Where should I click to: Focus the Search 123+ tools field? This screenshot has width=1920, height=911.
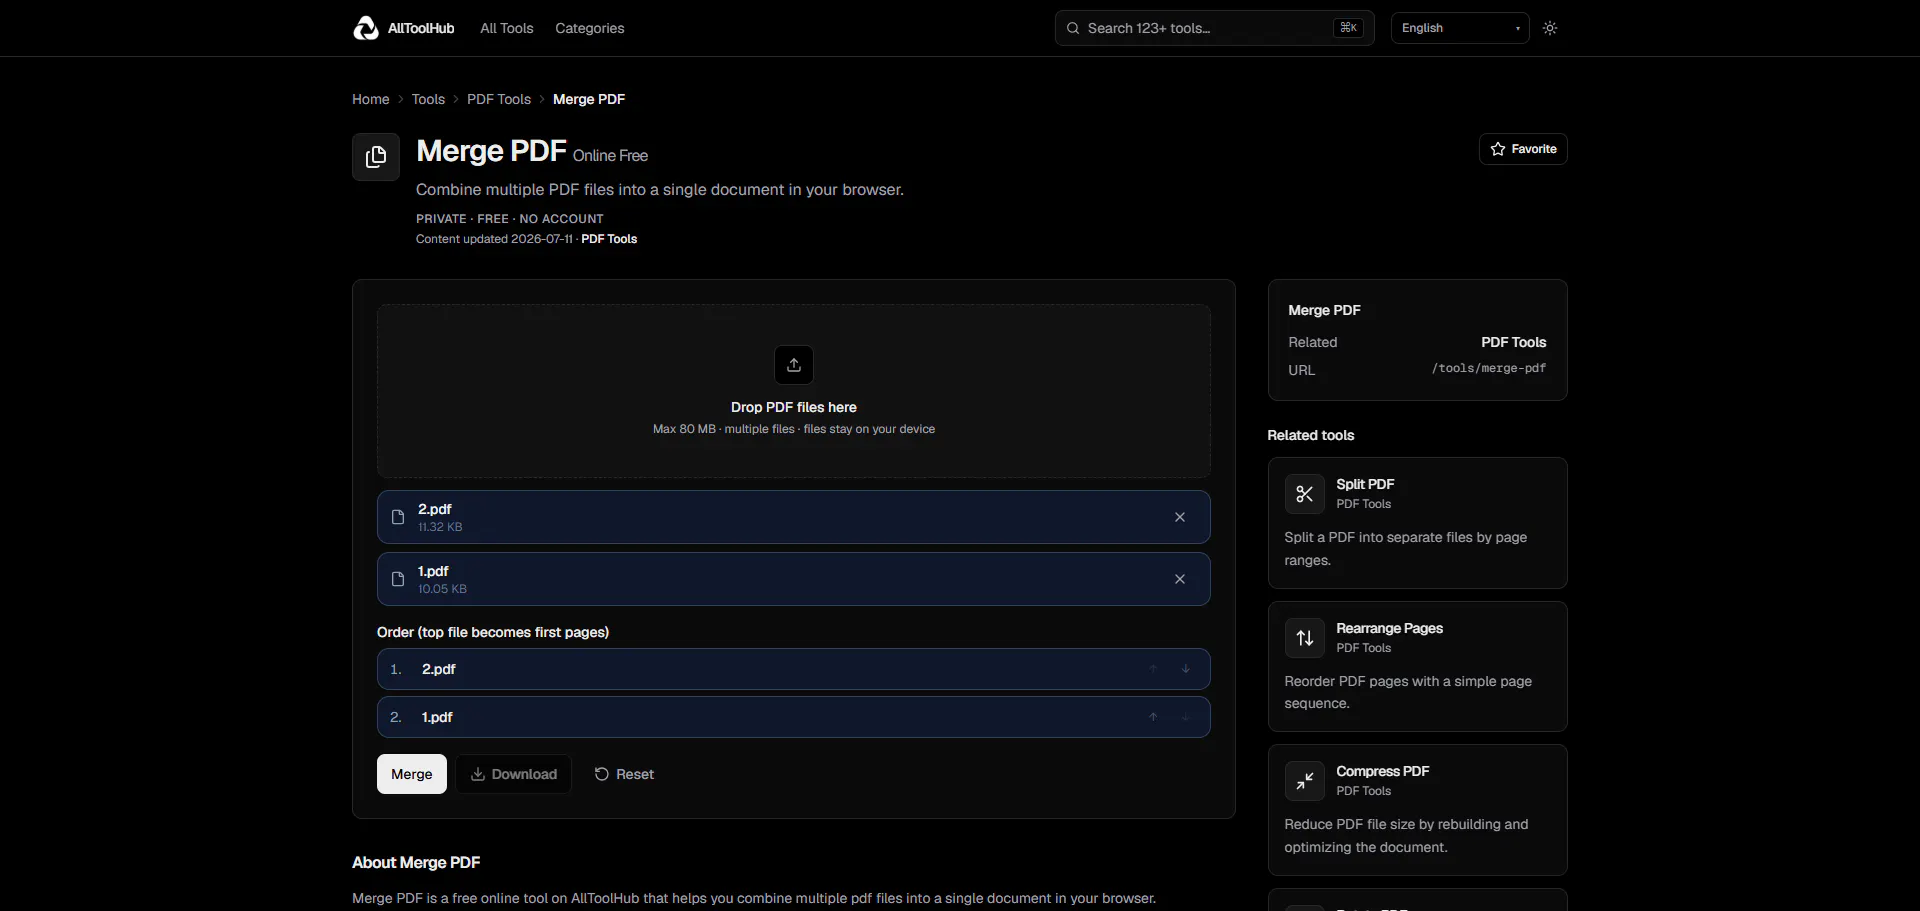coord(1215,28)
